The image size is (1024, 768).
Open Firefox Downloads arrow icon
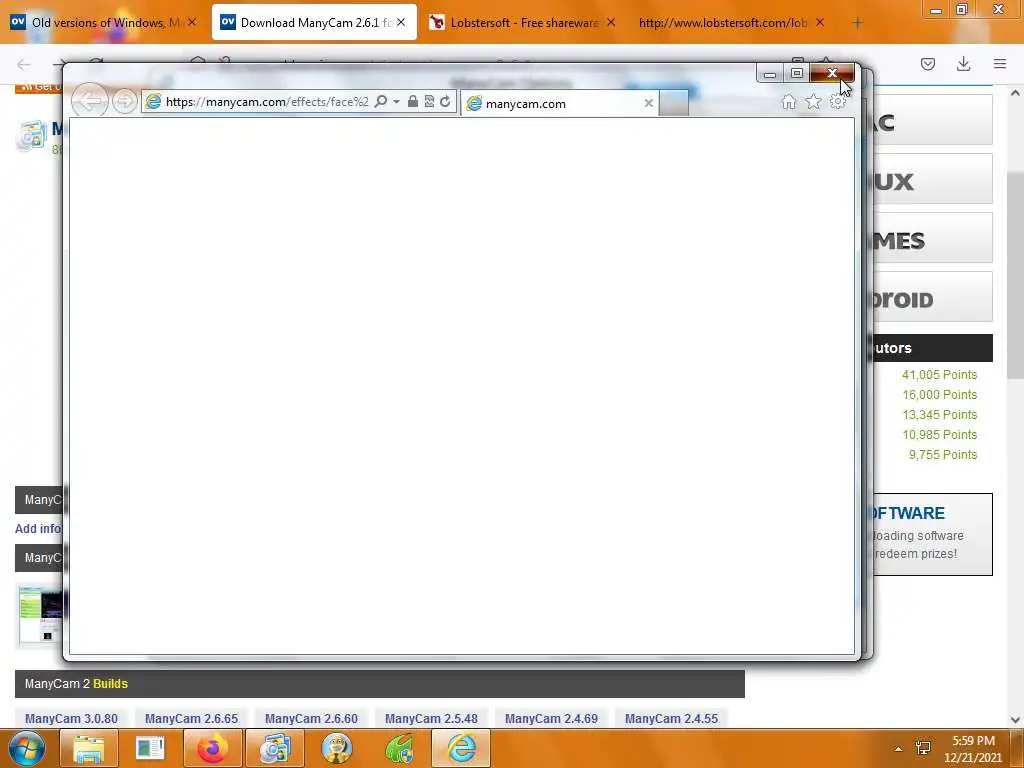point(963,64)
